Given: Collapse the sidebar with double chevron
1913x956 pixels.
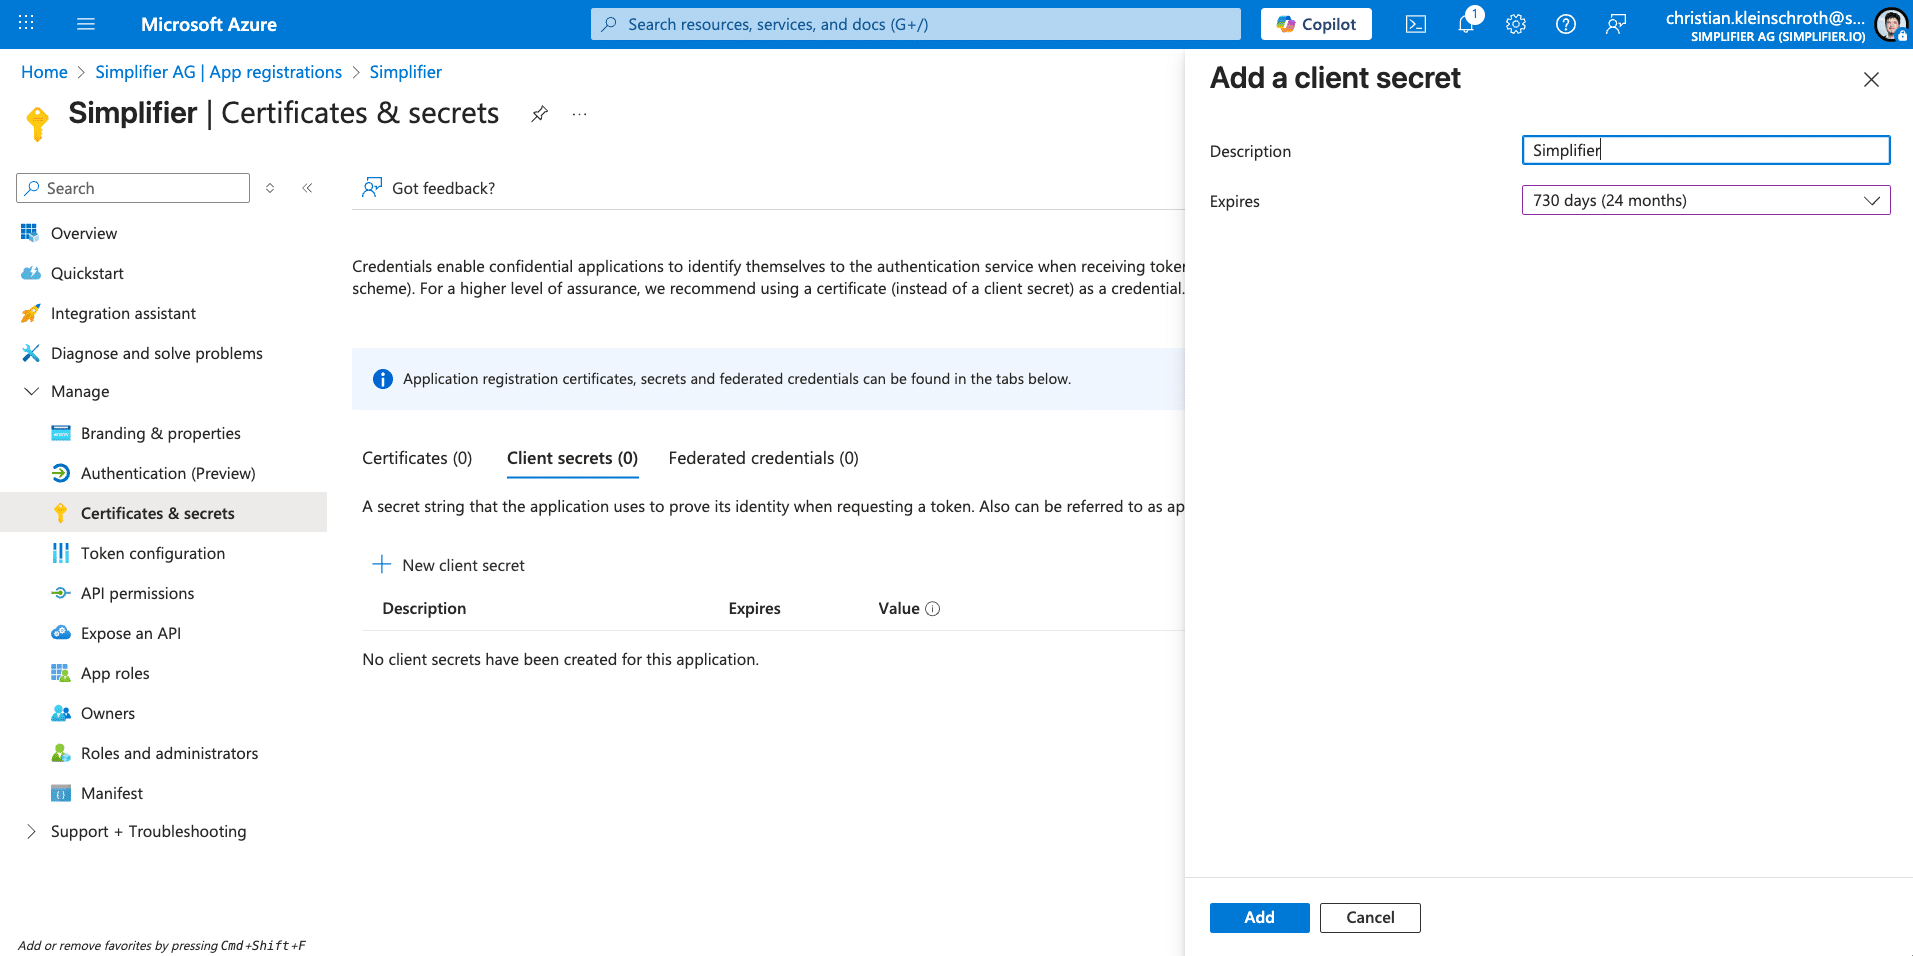Looking at the screenshot, I should click(x=307, y=188).
